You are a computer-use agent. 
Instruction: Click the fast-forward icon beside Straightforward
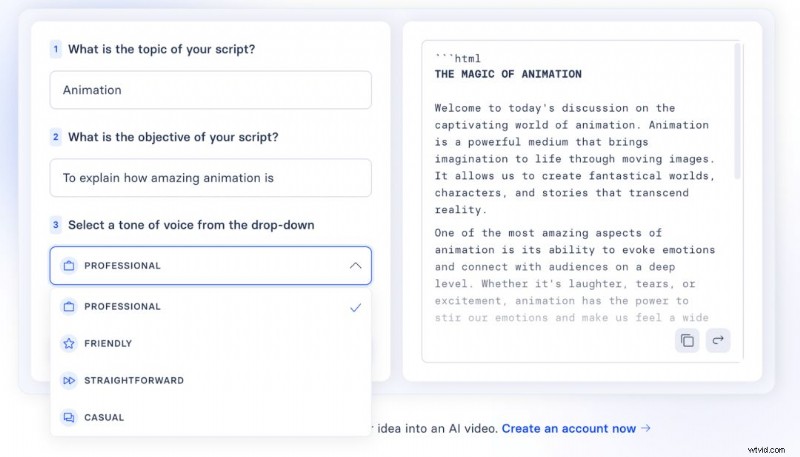(x=69, y=380)
